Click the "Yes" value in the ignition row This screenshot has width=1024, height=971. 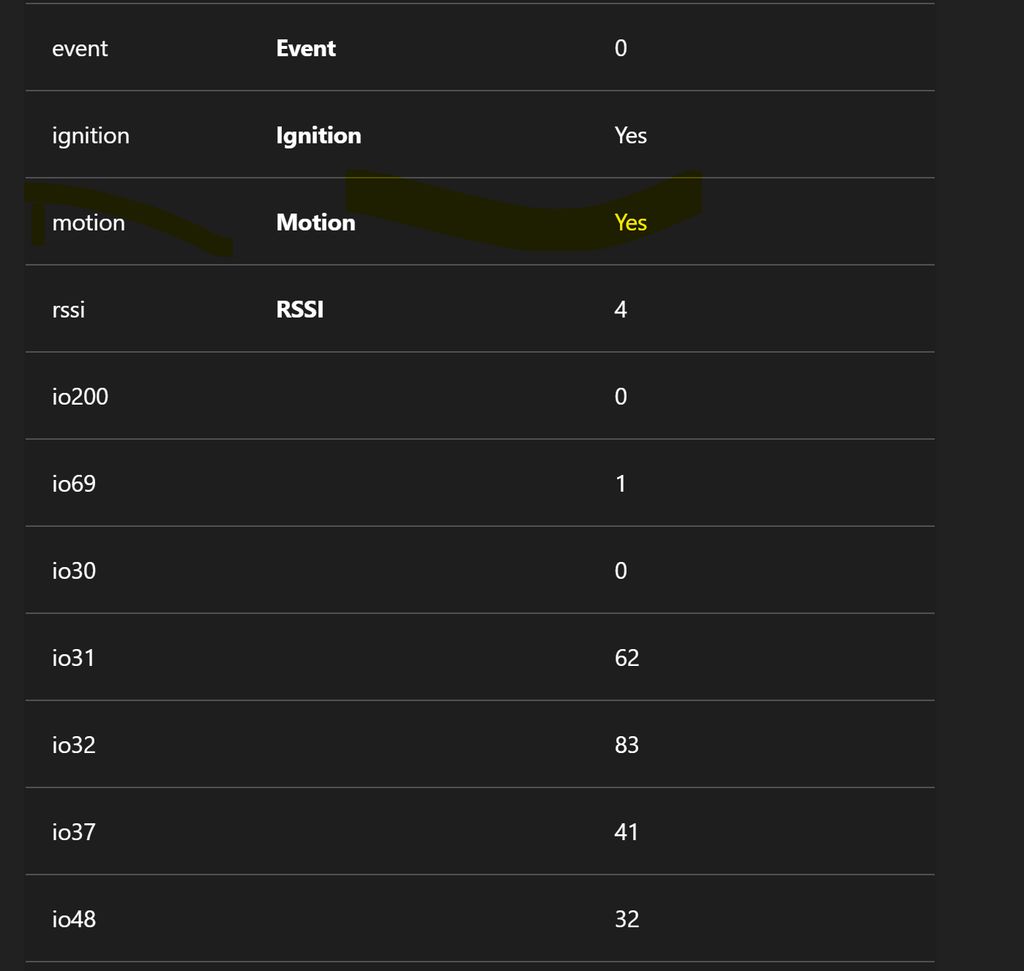pyautogui.click(x=631, y=135)
